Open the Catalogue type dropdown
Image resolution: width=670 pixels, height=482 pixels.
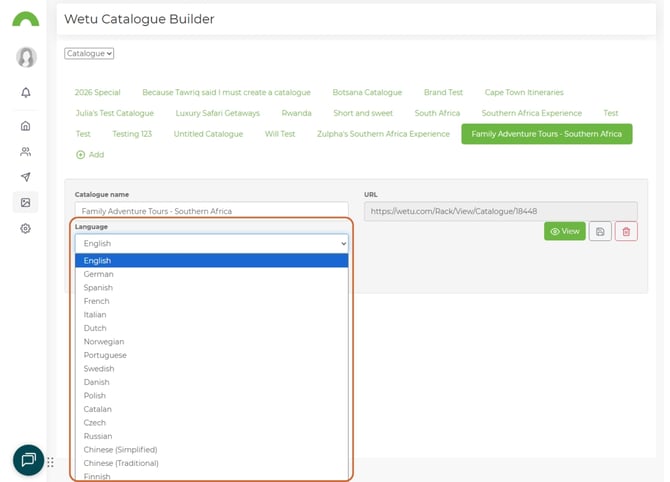coord(89,53)
